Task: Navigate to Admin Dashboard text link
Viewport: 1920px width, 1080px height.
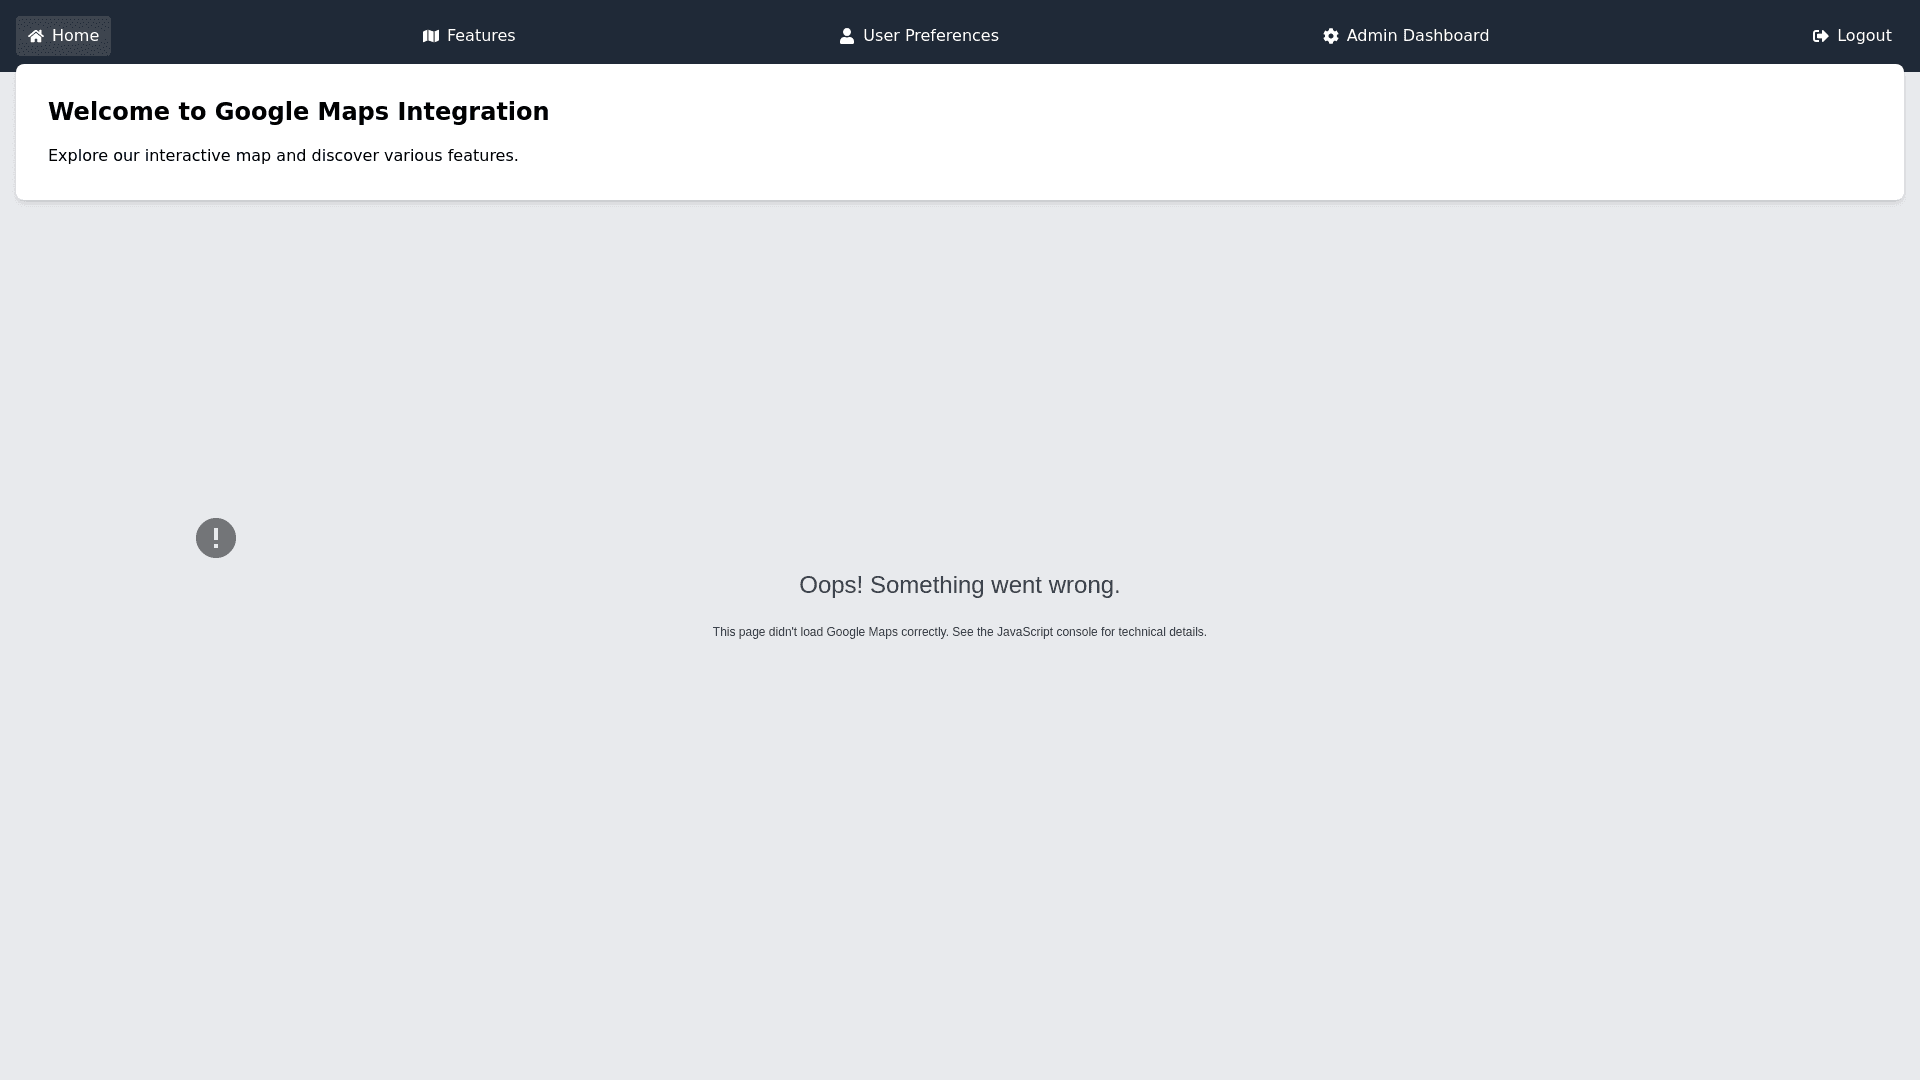Action: pyautogui.click(x=1417, y=36)
